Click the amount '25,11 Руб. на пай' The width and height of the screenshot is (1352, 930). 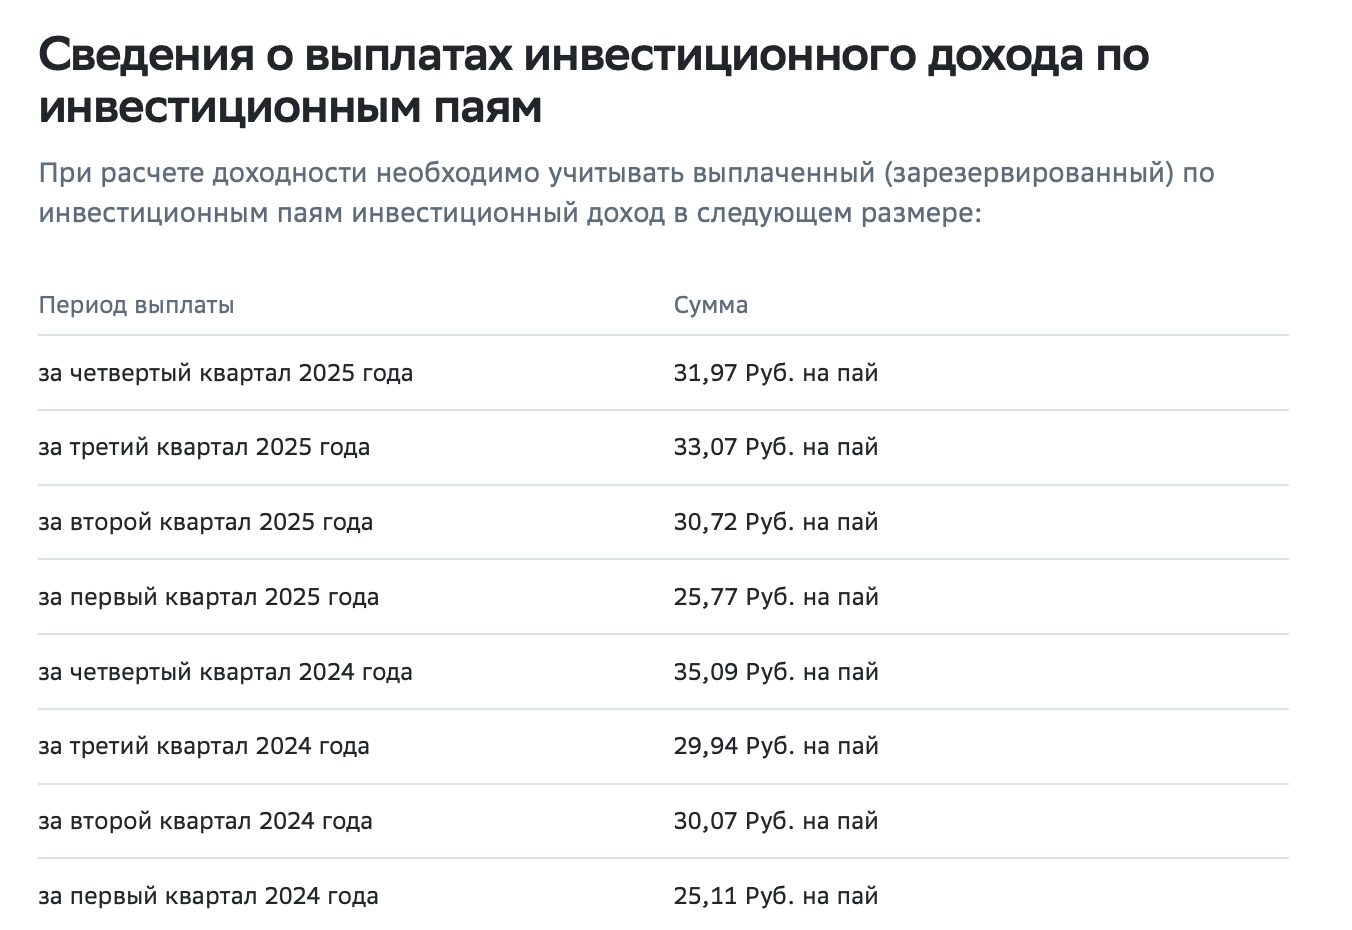(x=775, y=896)
